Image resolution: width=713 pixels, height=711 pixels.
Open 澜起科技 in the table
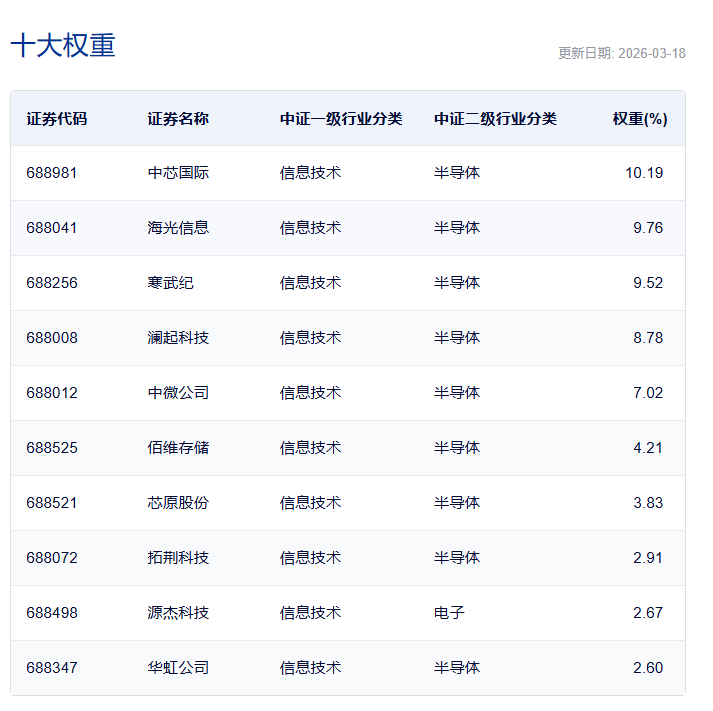(178, 338)
